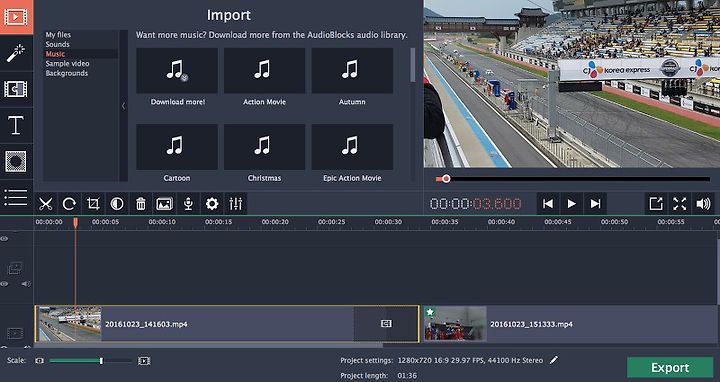Open the Import media tab icon
The height and width of the screenshot is (382, 720).
(x=16, y=17)
